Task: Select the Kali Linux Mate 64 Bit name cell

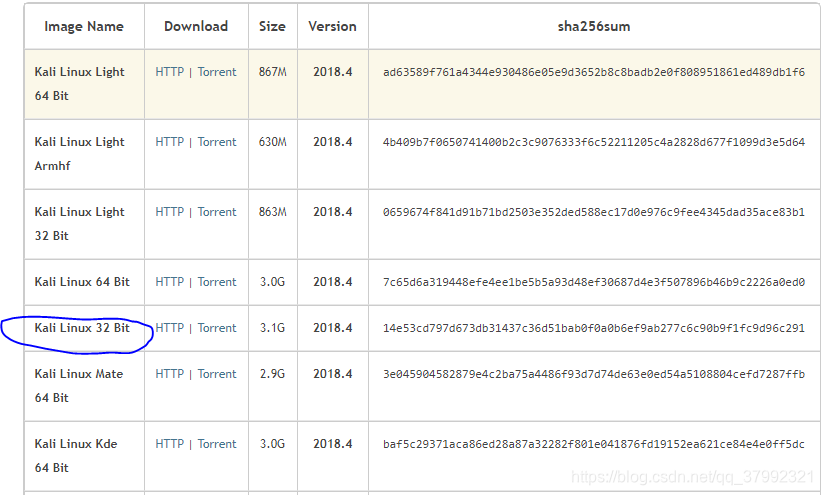Action: point(84,386)
